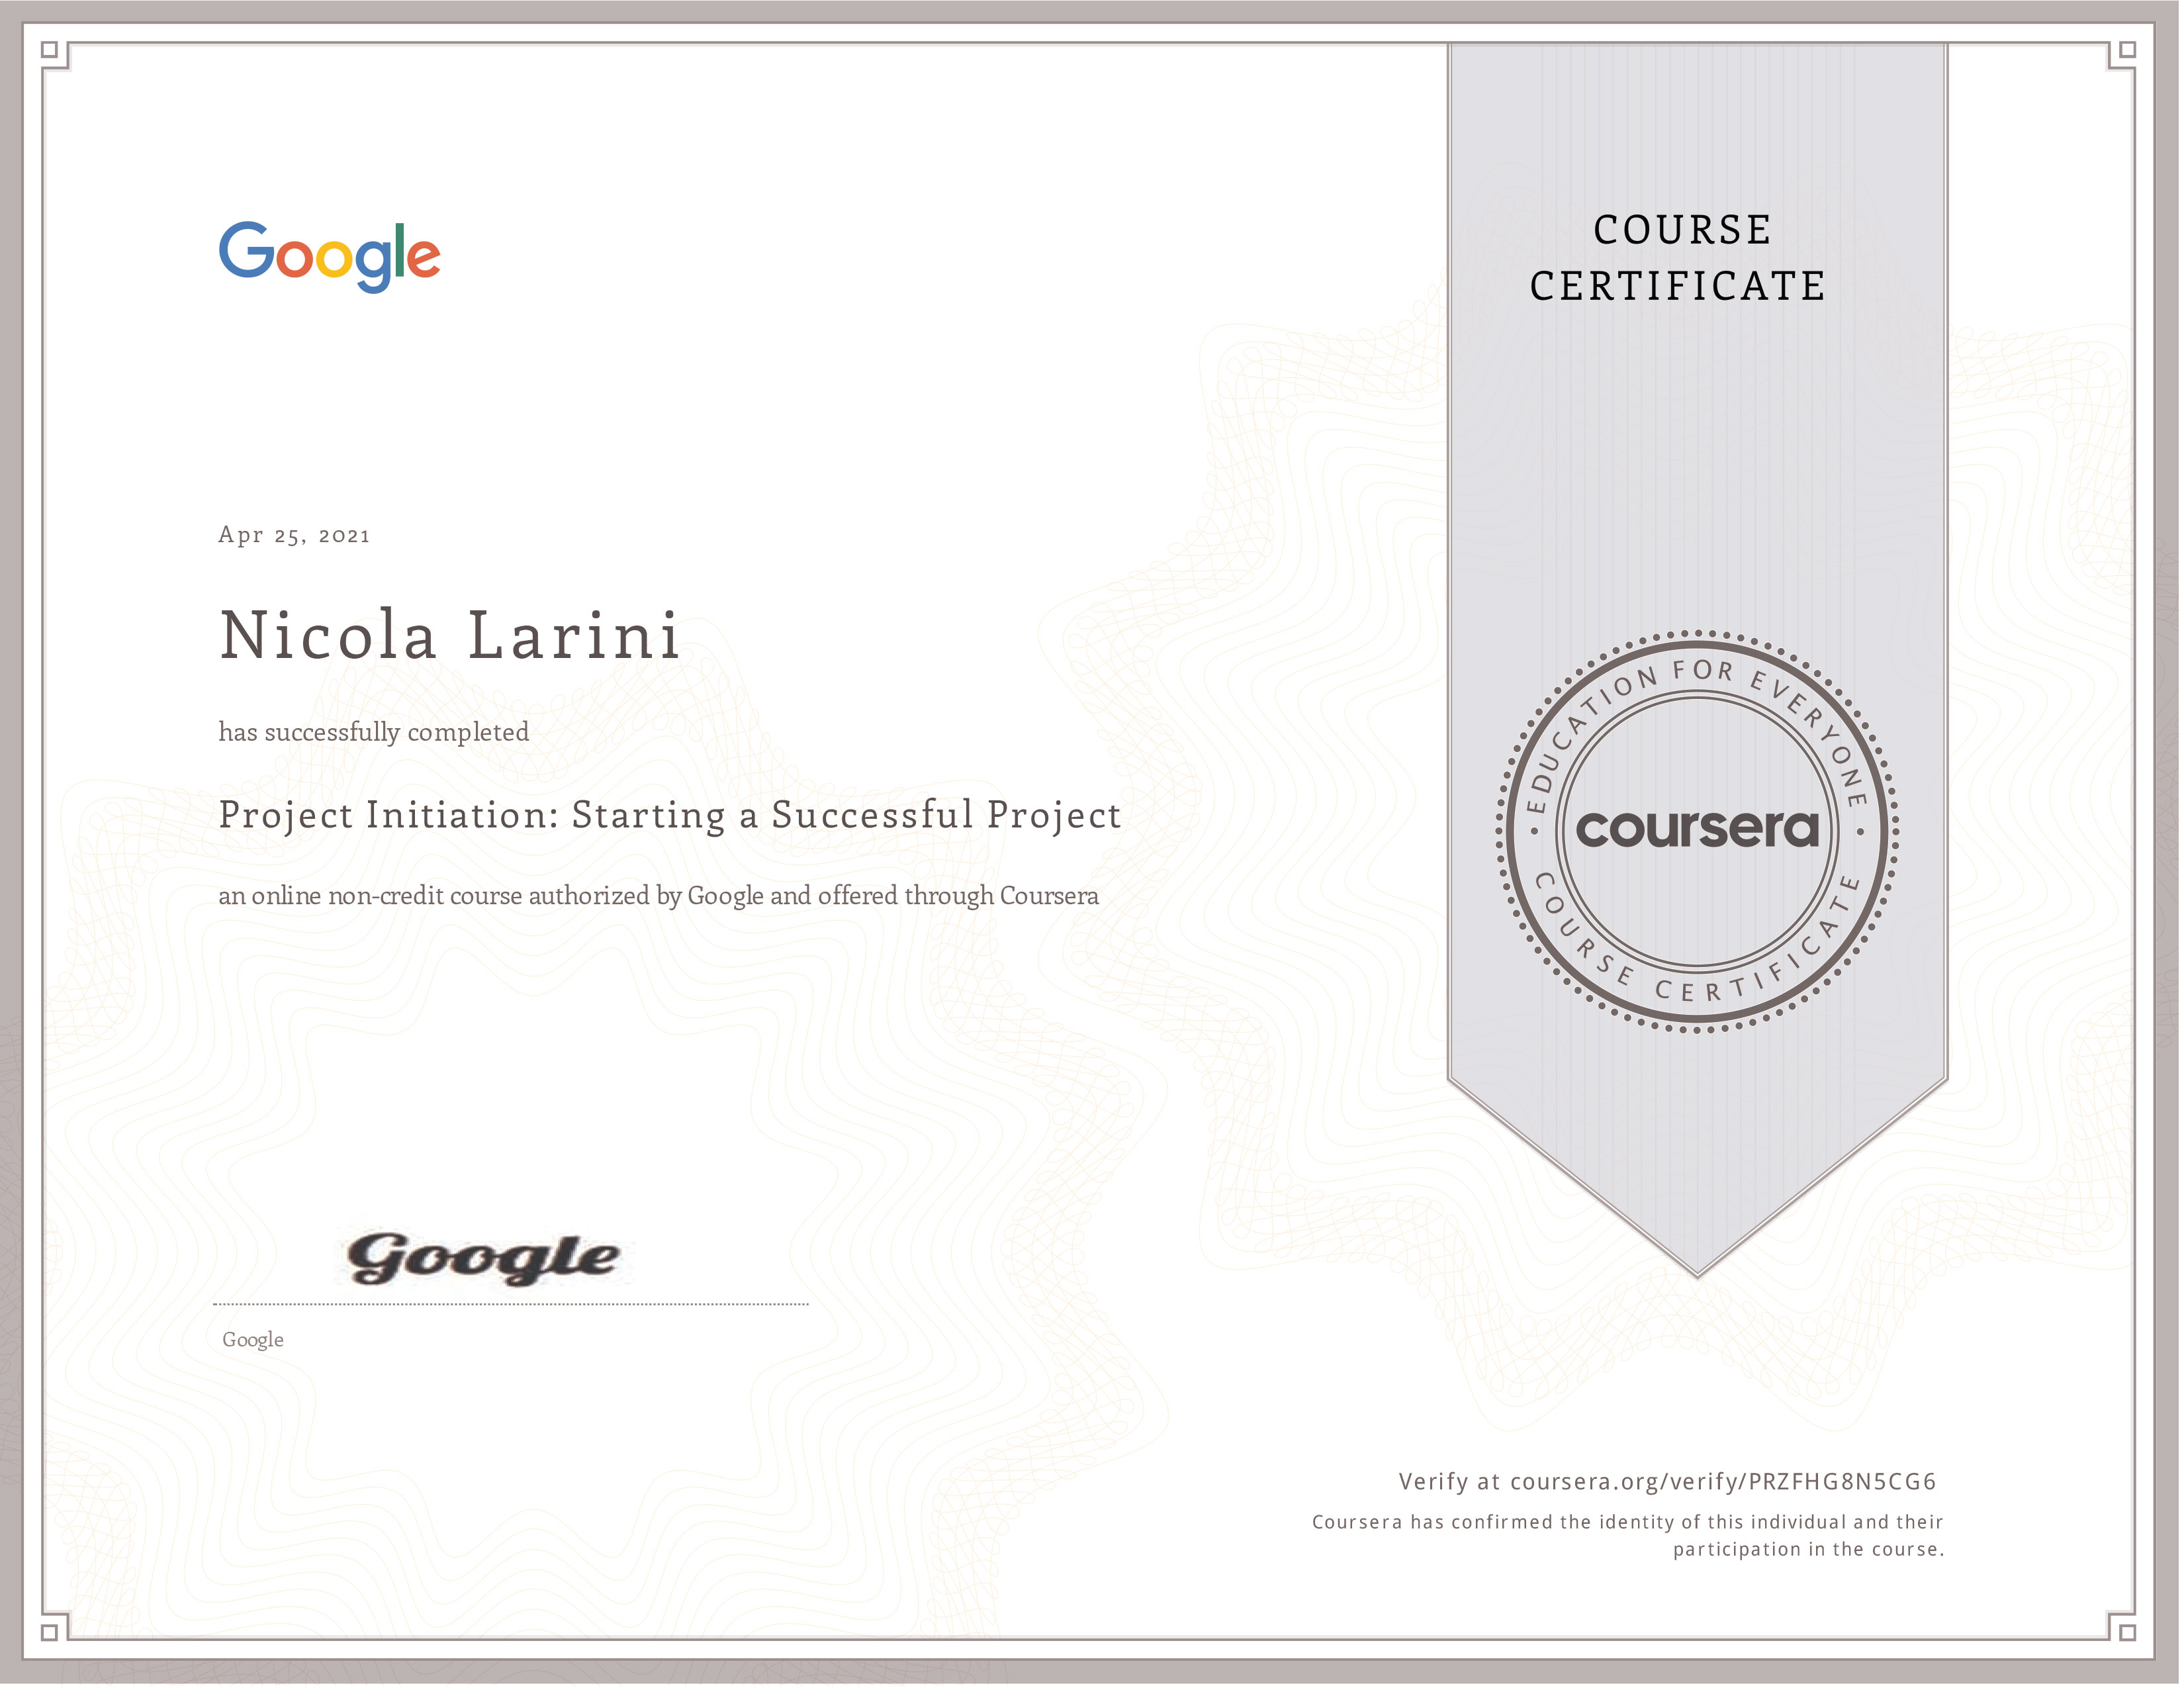Click the Project Initiation course title
Screen dimensions: 2184x1688
tap(669, 815)
